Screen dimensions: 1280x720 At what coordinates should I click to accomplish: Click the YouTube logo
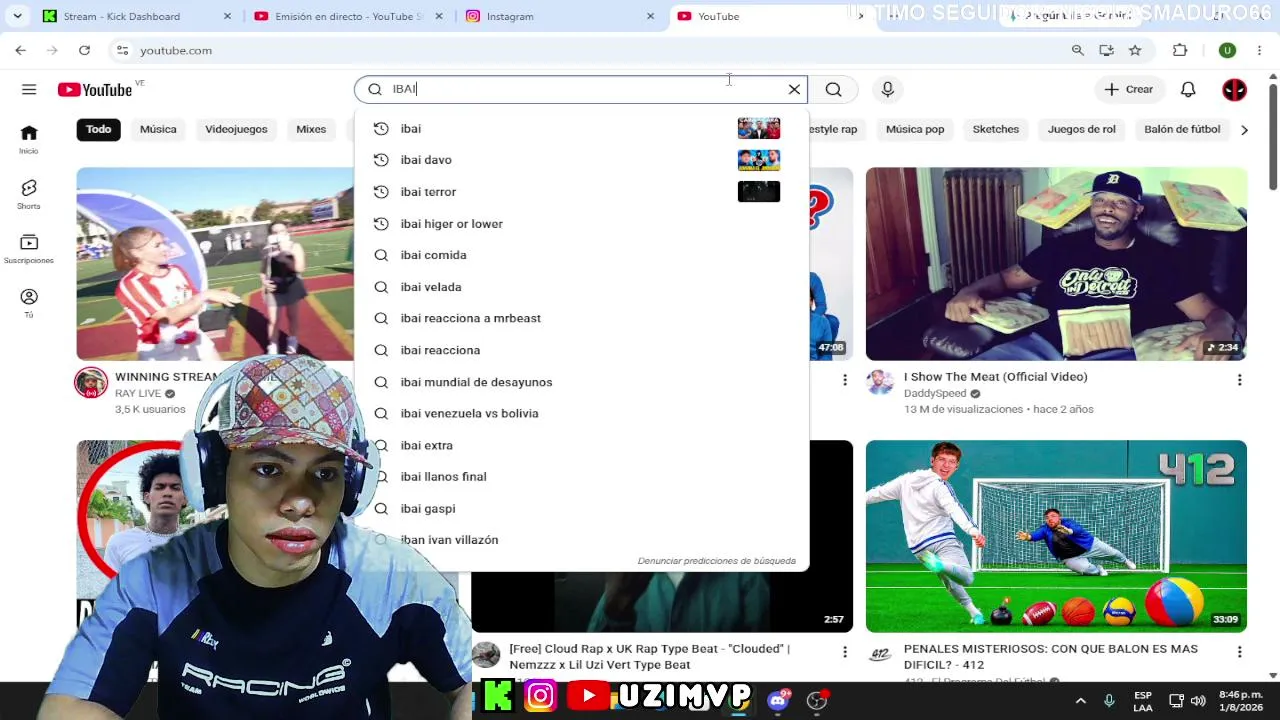point(95,90)
